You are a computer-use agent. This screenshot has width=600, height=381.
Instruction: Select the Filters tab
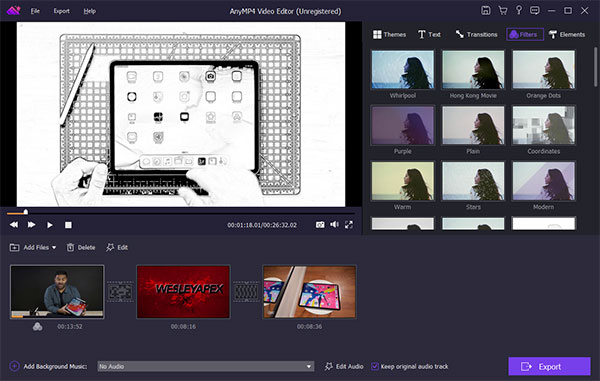coord(525,34)
